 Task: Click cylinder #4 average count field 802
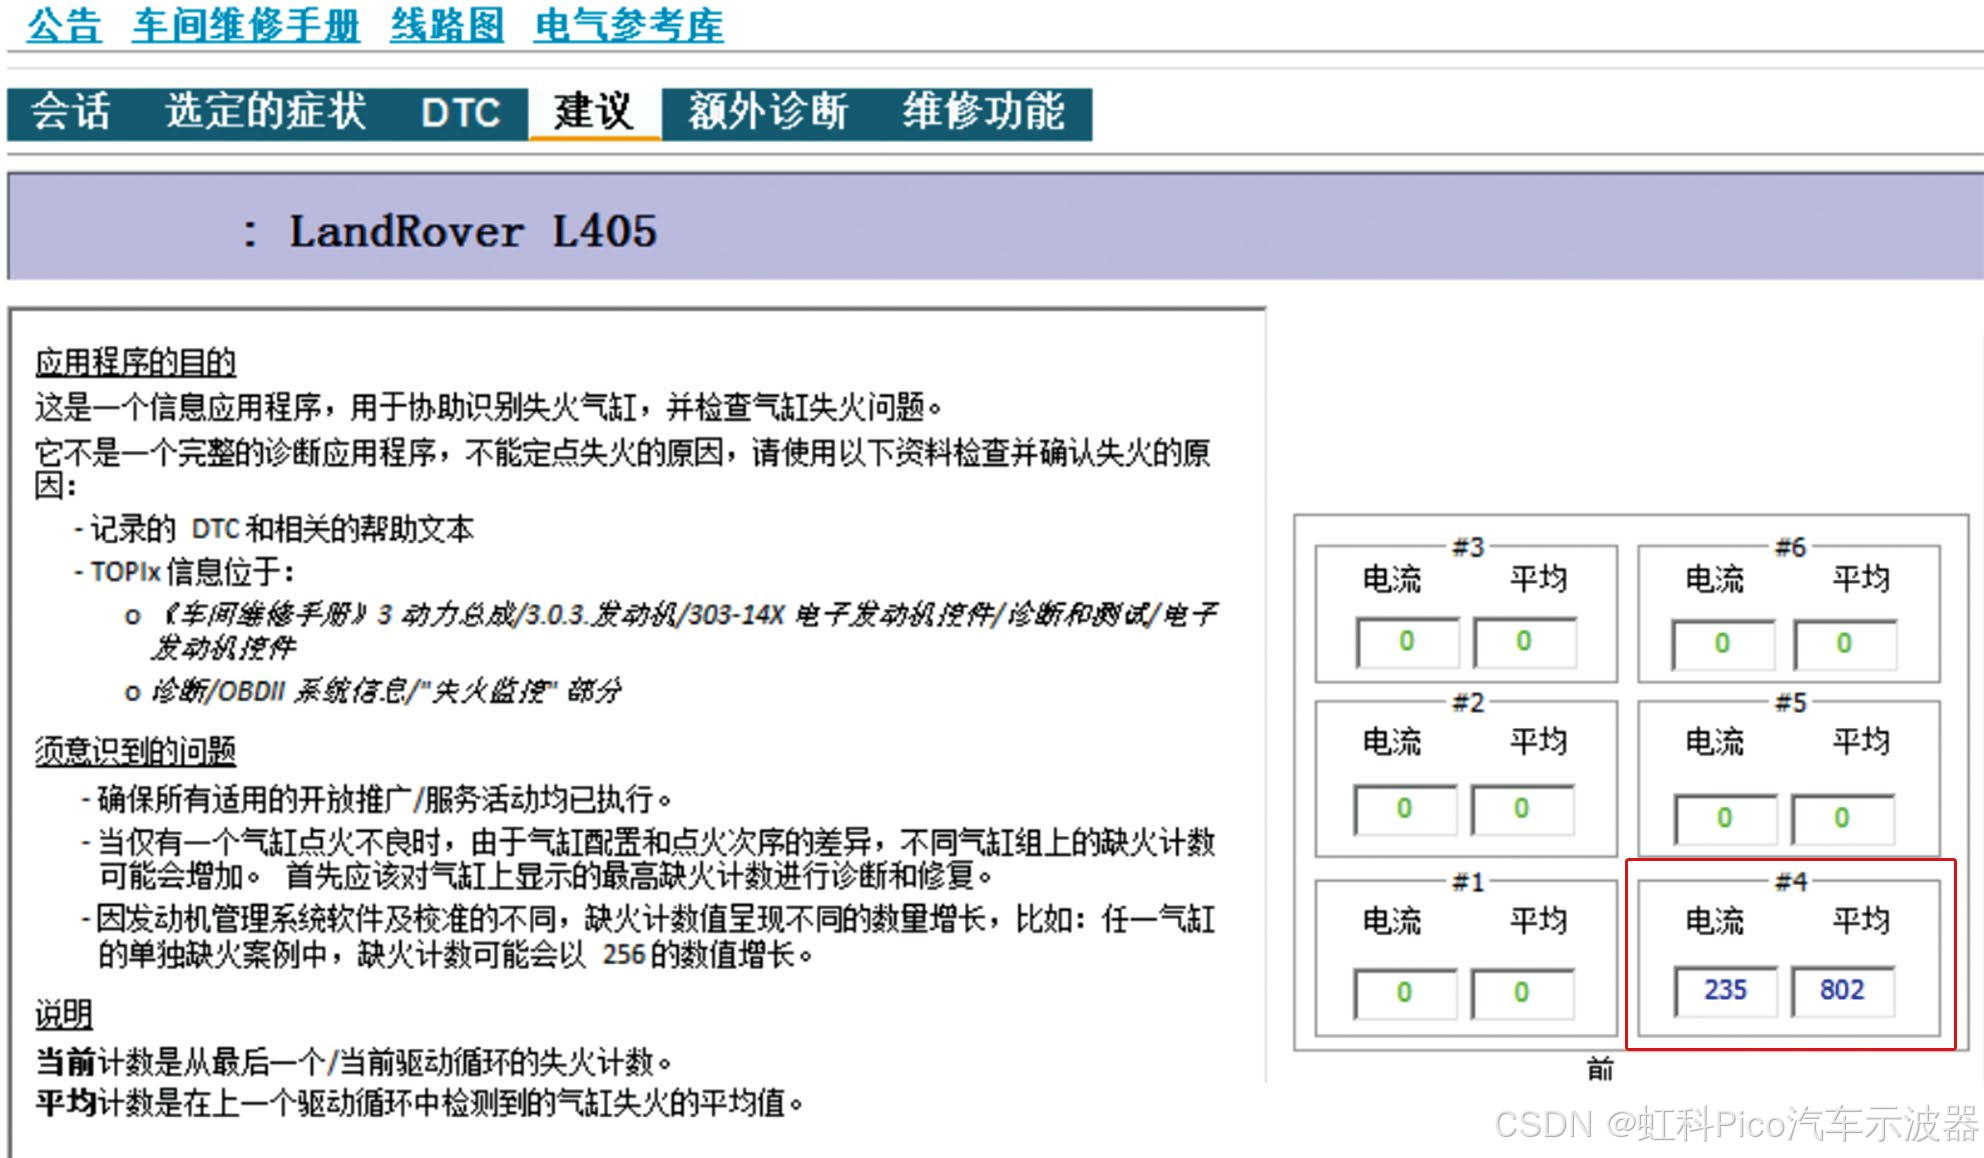[x=1842, y=990]
